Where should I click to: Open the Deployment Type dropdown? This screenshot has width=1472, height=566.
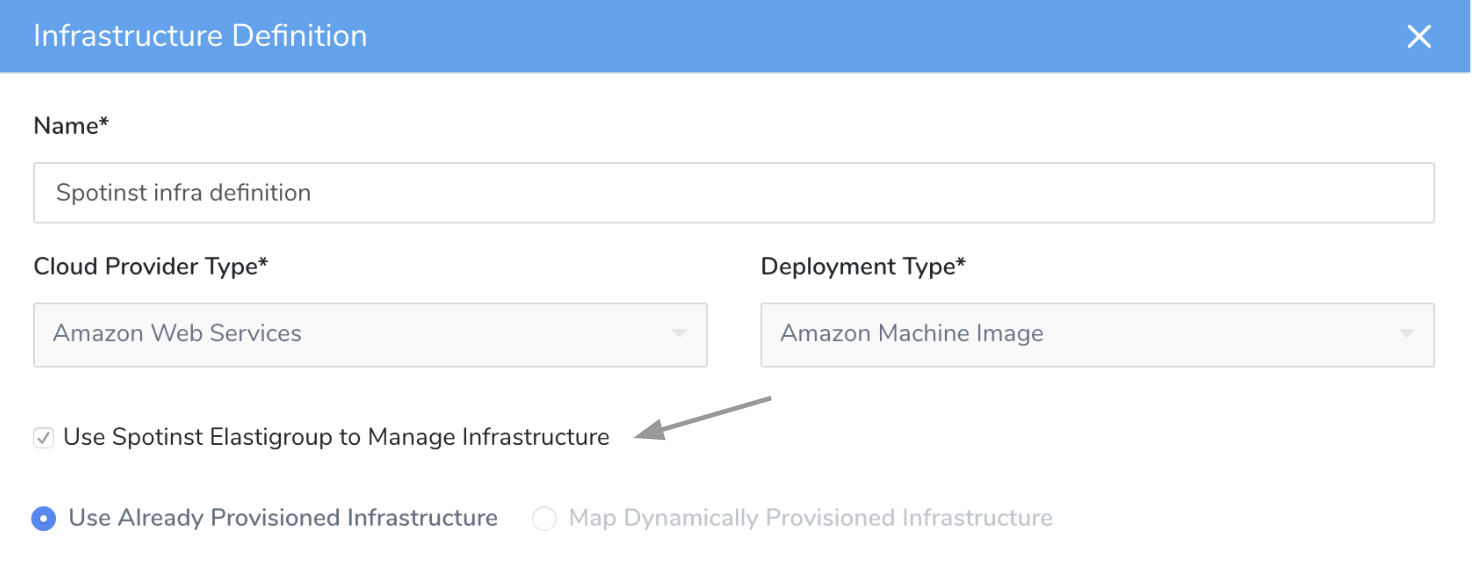[1098, 334]
